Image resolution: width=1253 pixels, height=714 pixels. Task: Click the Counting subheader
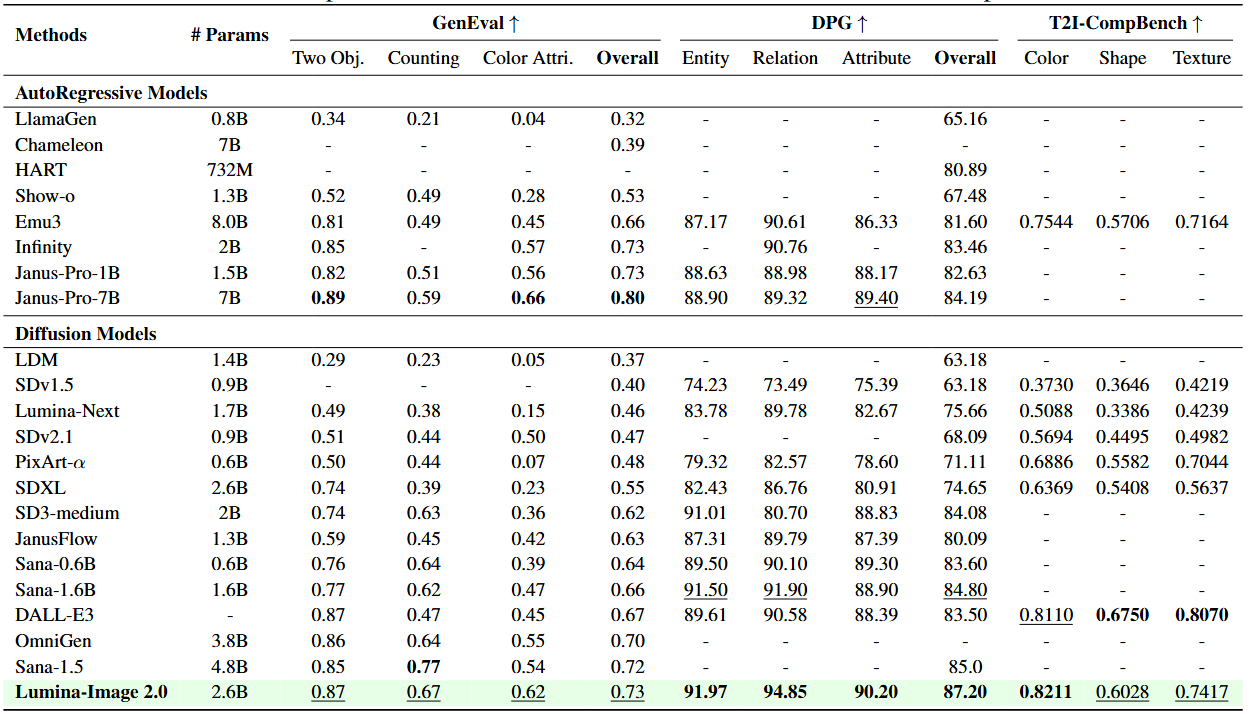[x=423, y=58]
